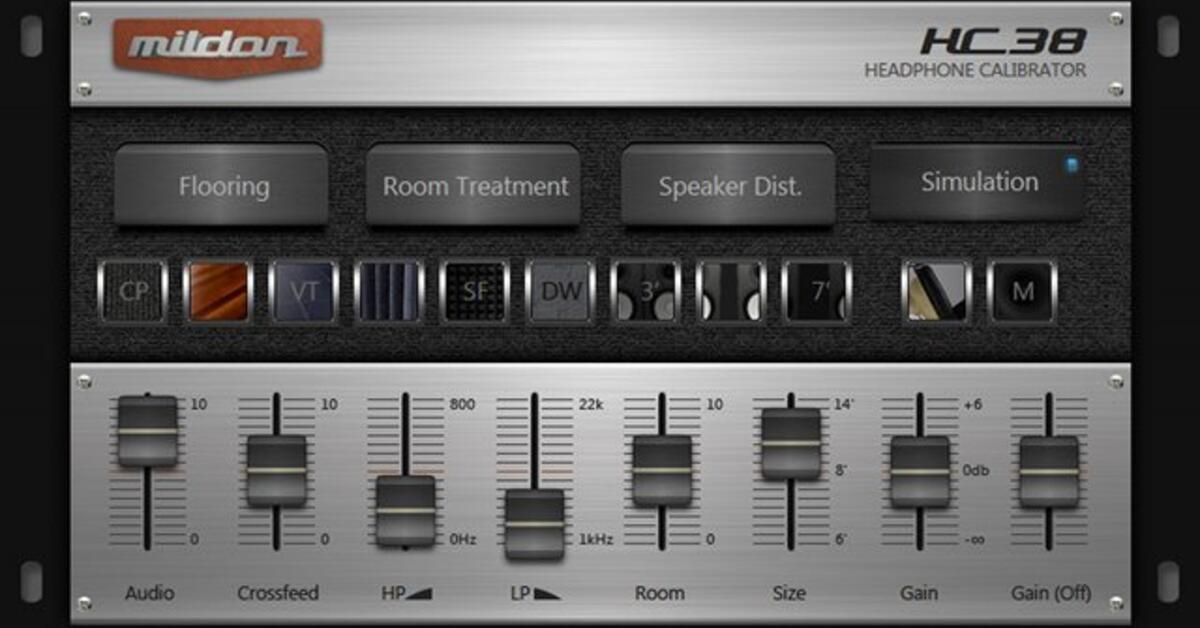The height and width of the screenshot is (628, 1200).
Task: Click the 'Room' slider label
Action: (x=660, y=593)
